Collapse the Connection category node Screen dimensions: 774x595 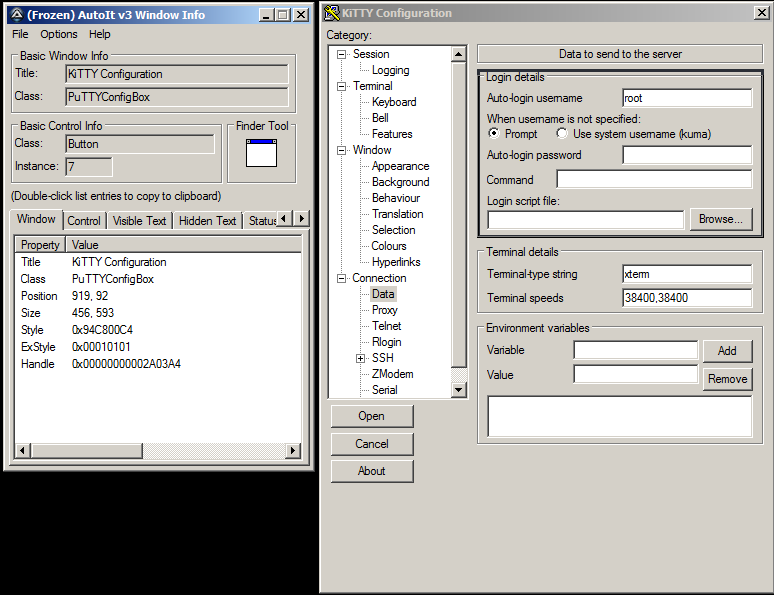tap(342, 278)
